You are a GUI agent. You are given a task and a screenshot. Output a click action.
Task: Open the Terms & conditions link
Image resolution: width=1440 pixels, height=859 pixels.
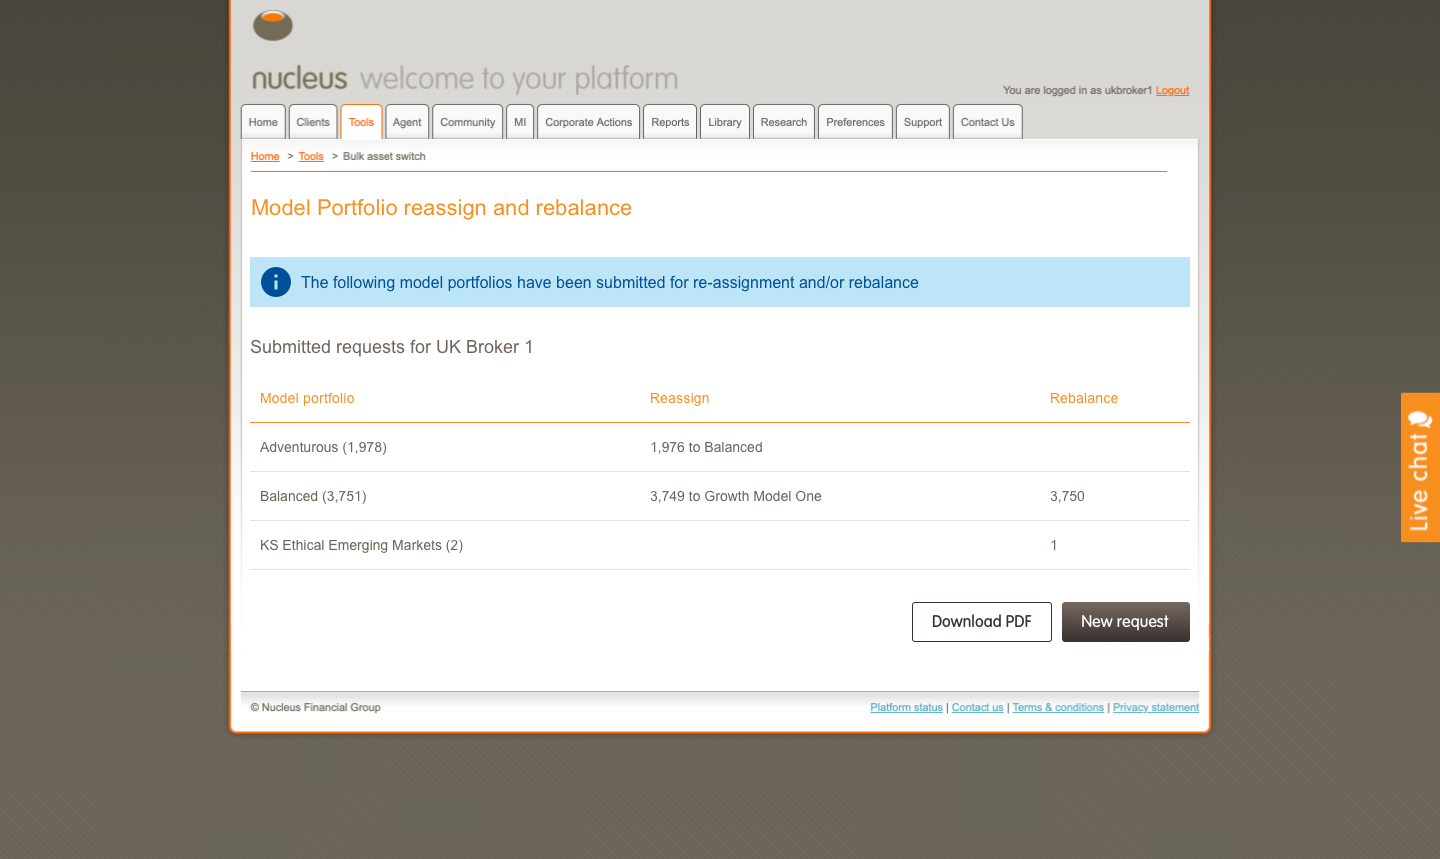point(1058,707)
